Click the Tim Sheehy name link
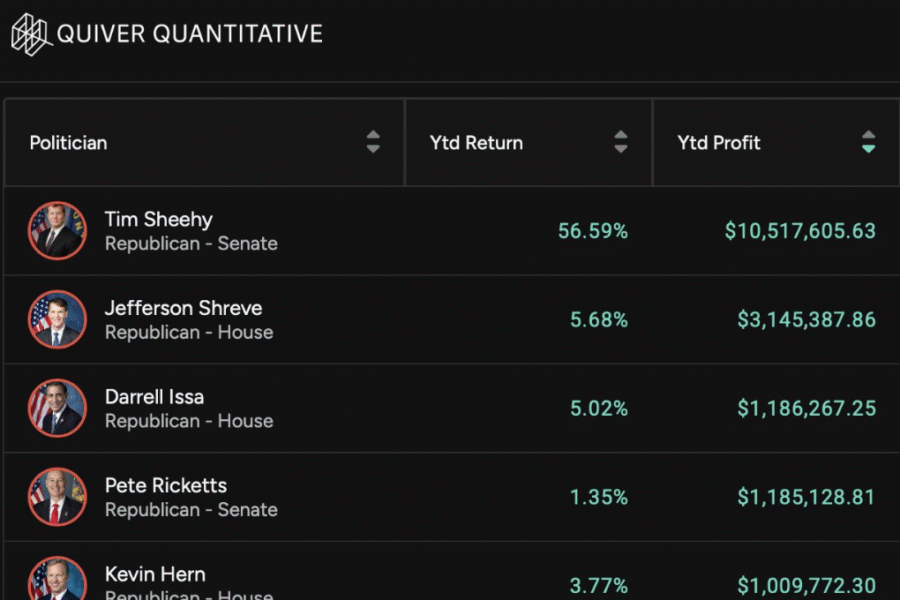This screenshot has width=900, height=600. pos(158,219)
